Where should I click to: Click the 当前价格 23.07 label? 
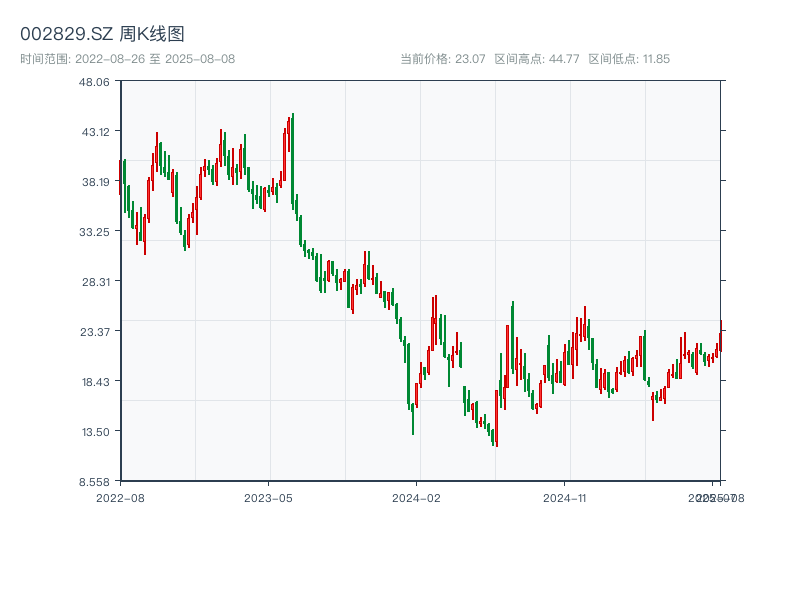[x=442, y=59]
